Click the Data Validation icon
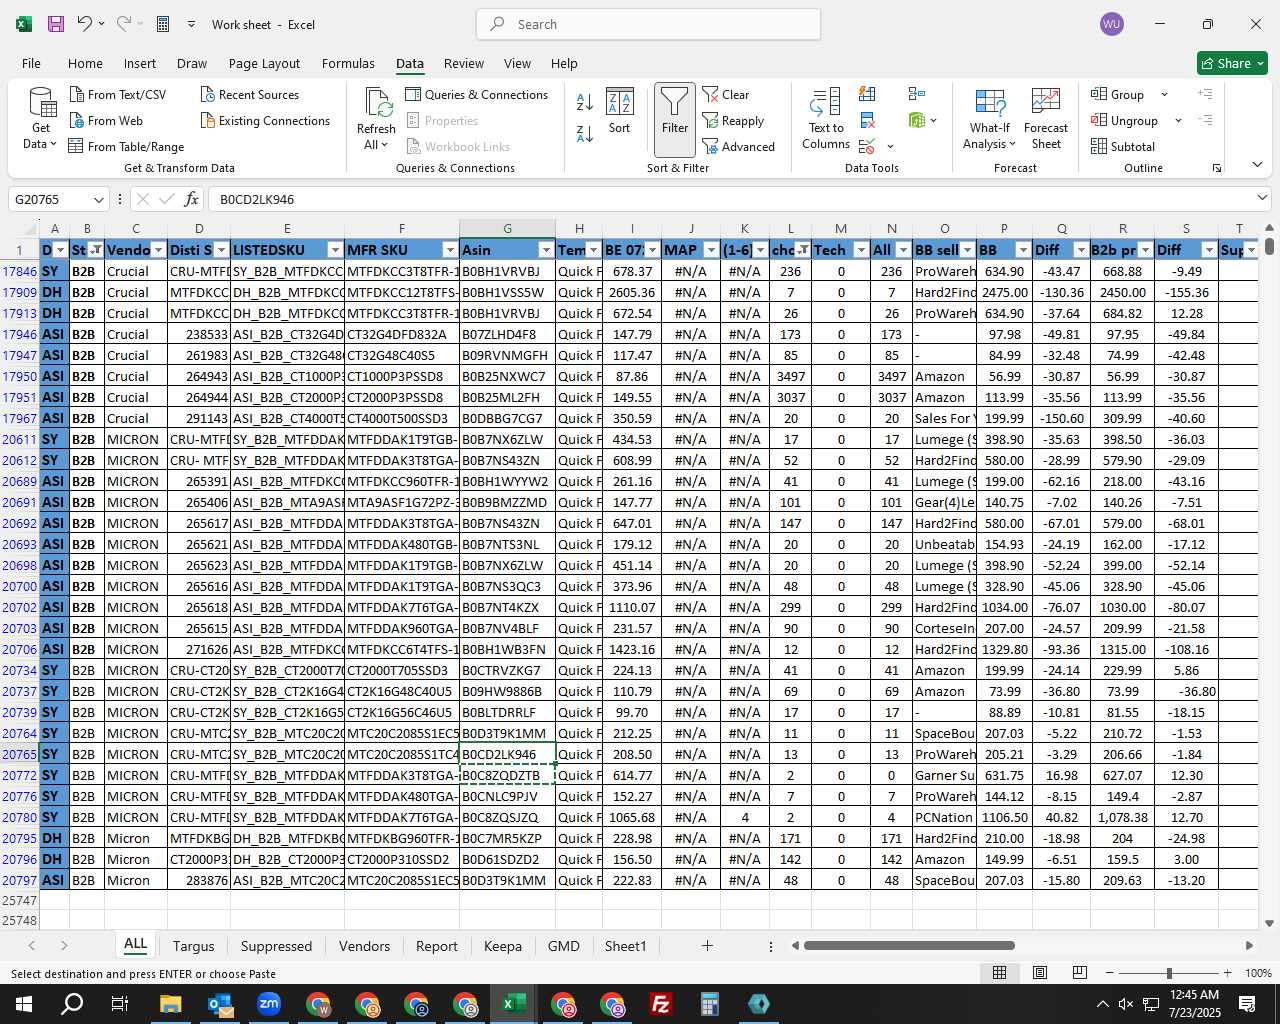The image size is (1280, 1024). tap(867, 147)
